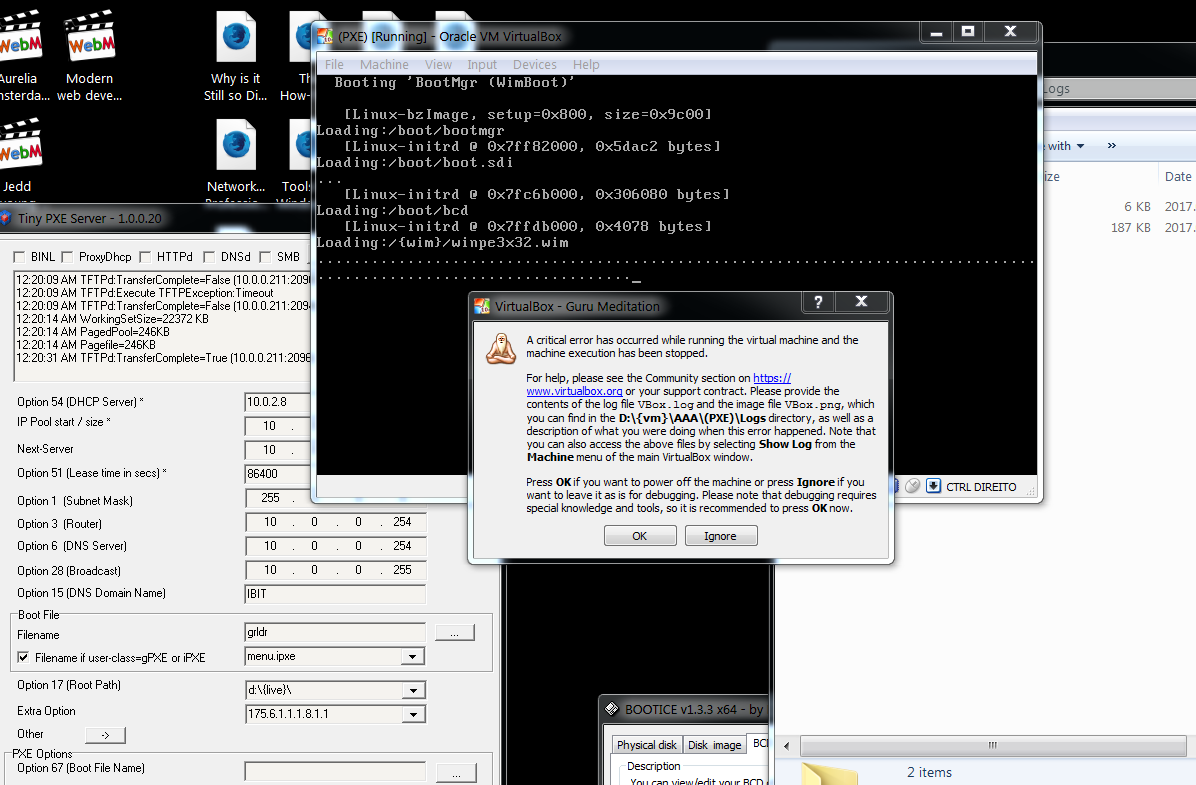The width and height of the screenshot is (1196, 785).
Task: Click the '2 items' Explorer status text
Action: click(x=929, y=772)
